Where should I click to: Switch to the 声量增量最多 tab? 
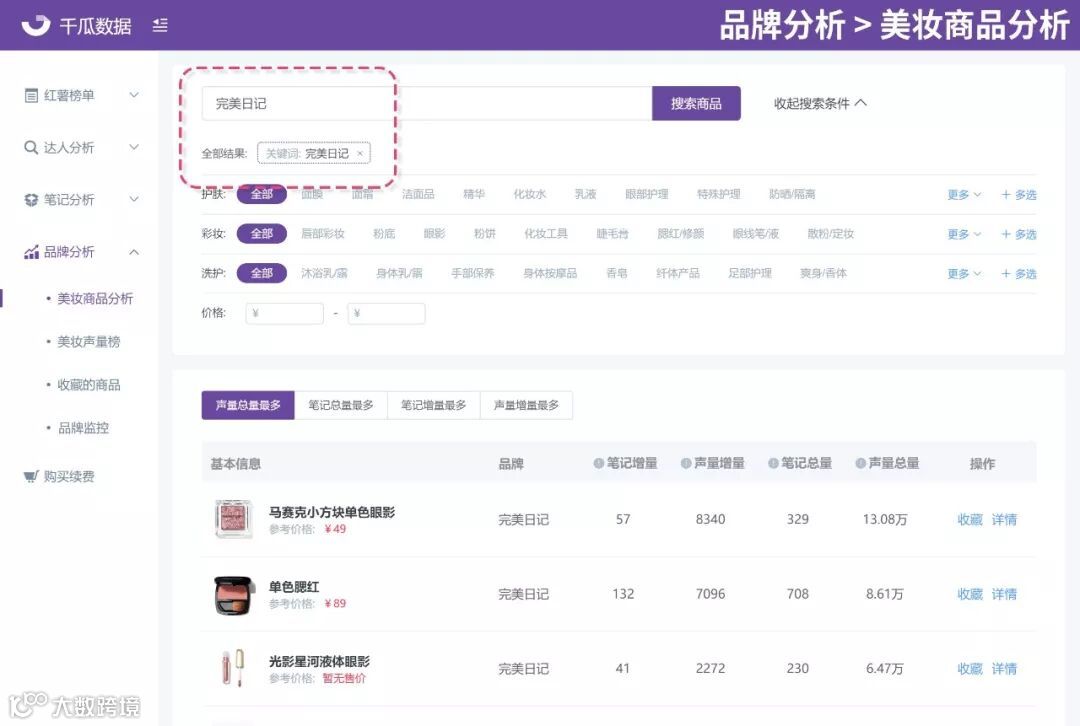coord(526,405)
